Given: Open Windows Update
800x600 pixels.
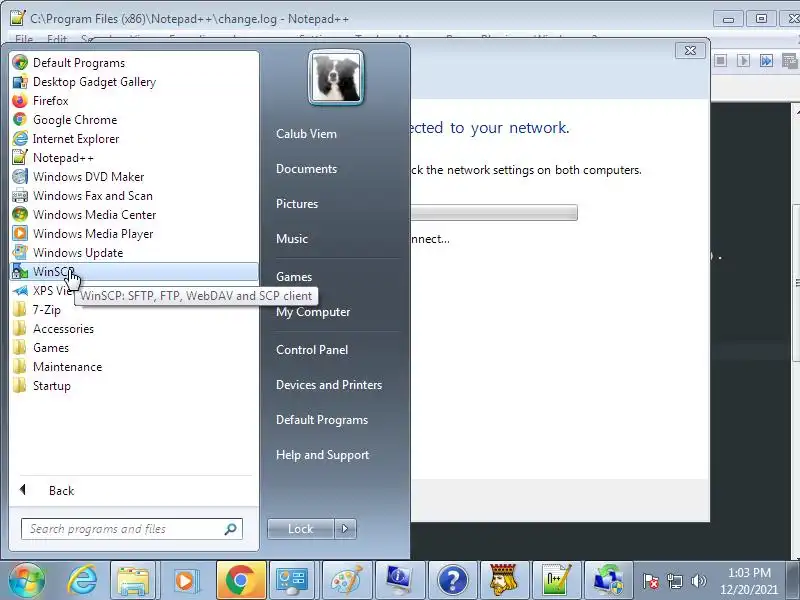Looking at the screenshot, I should [x=134, y=253].
